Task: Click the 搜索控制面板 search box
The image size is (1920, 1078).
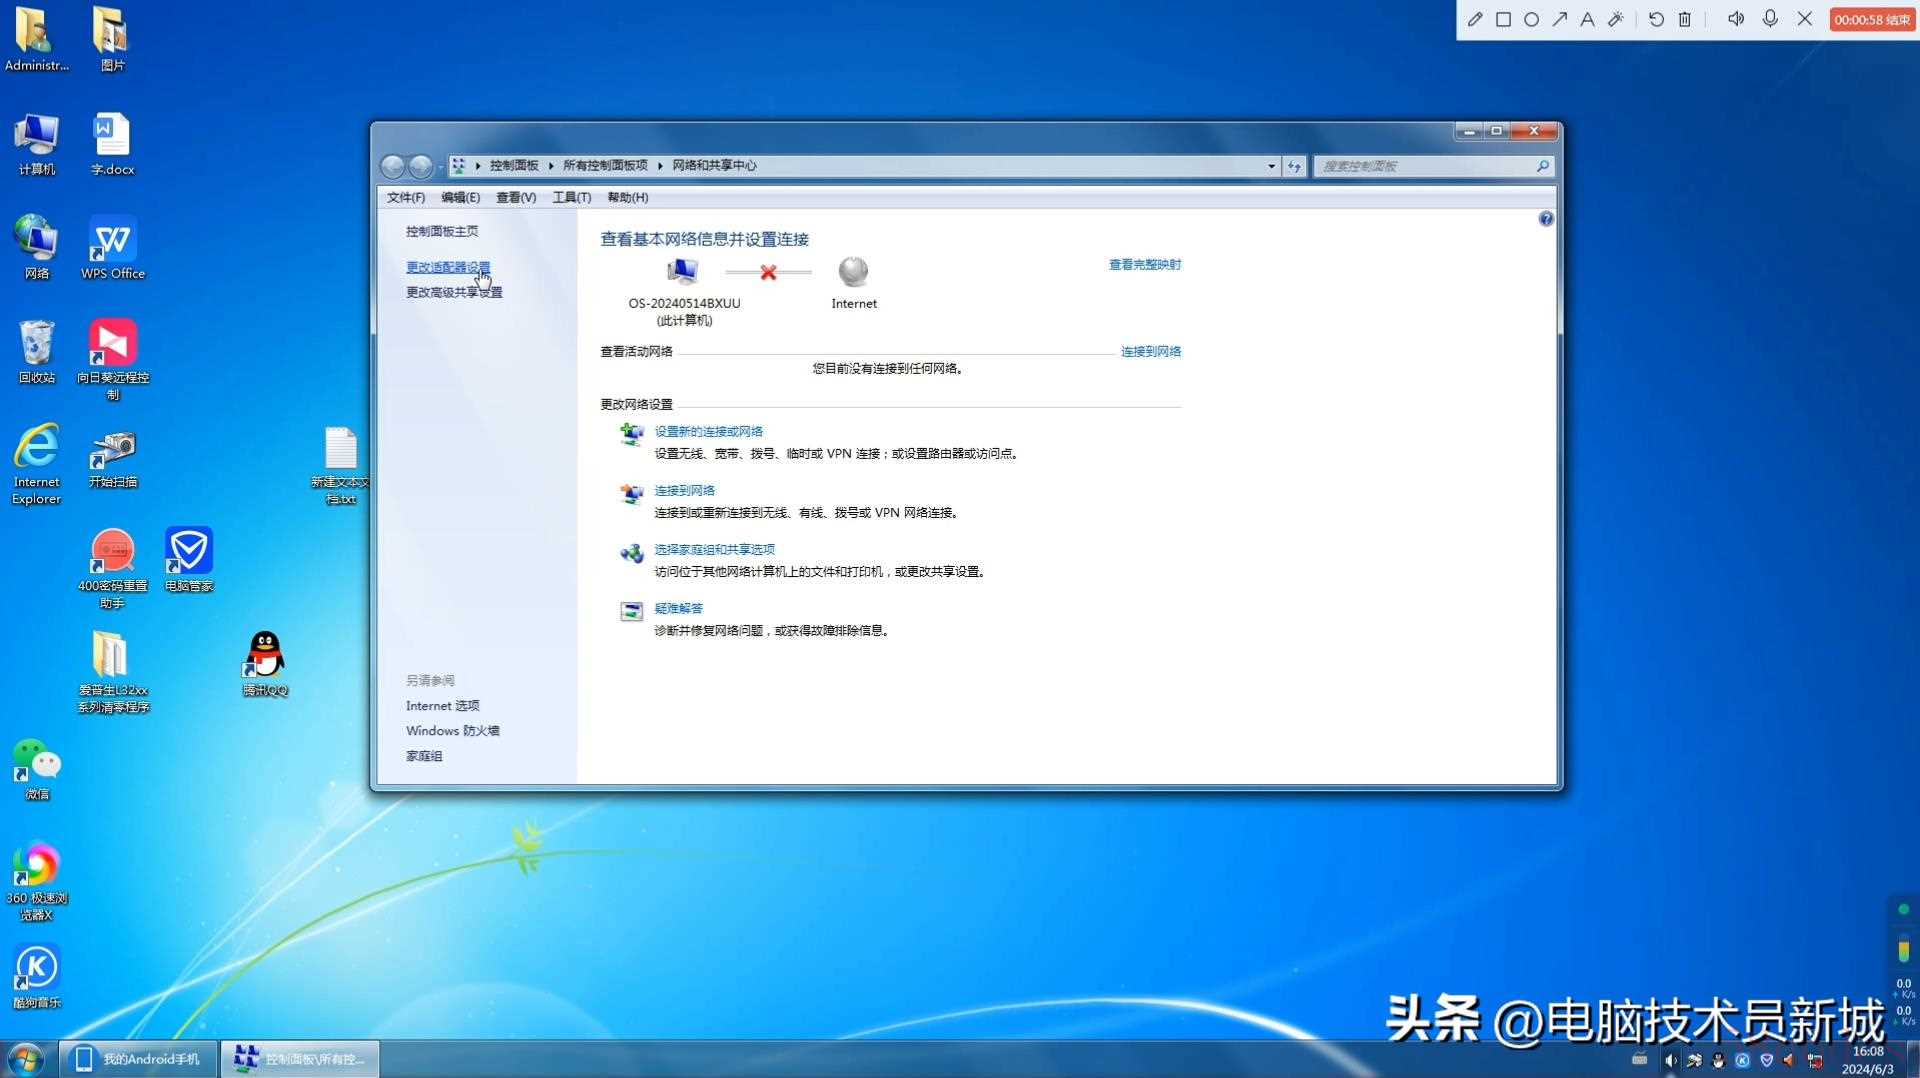Action: (x=1425, y=166)
